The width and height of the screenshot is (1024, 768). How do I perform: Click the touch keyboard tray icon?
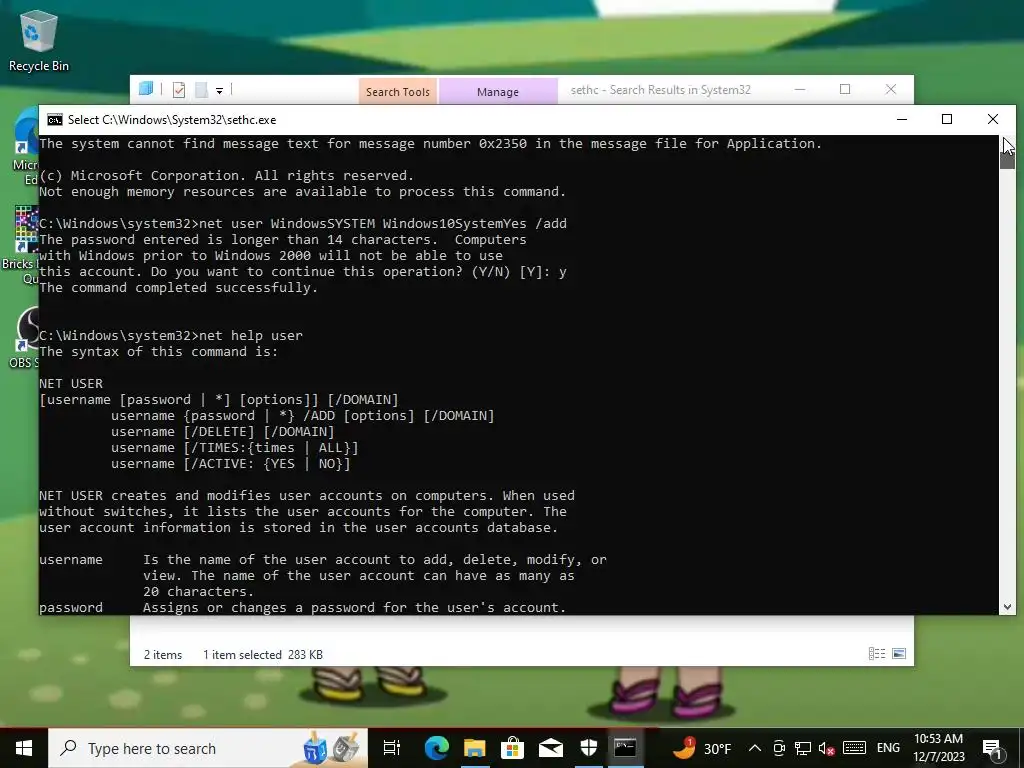point(854,748)
